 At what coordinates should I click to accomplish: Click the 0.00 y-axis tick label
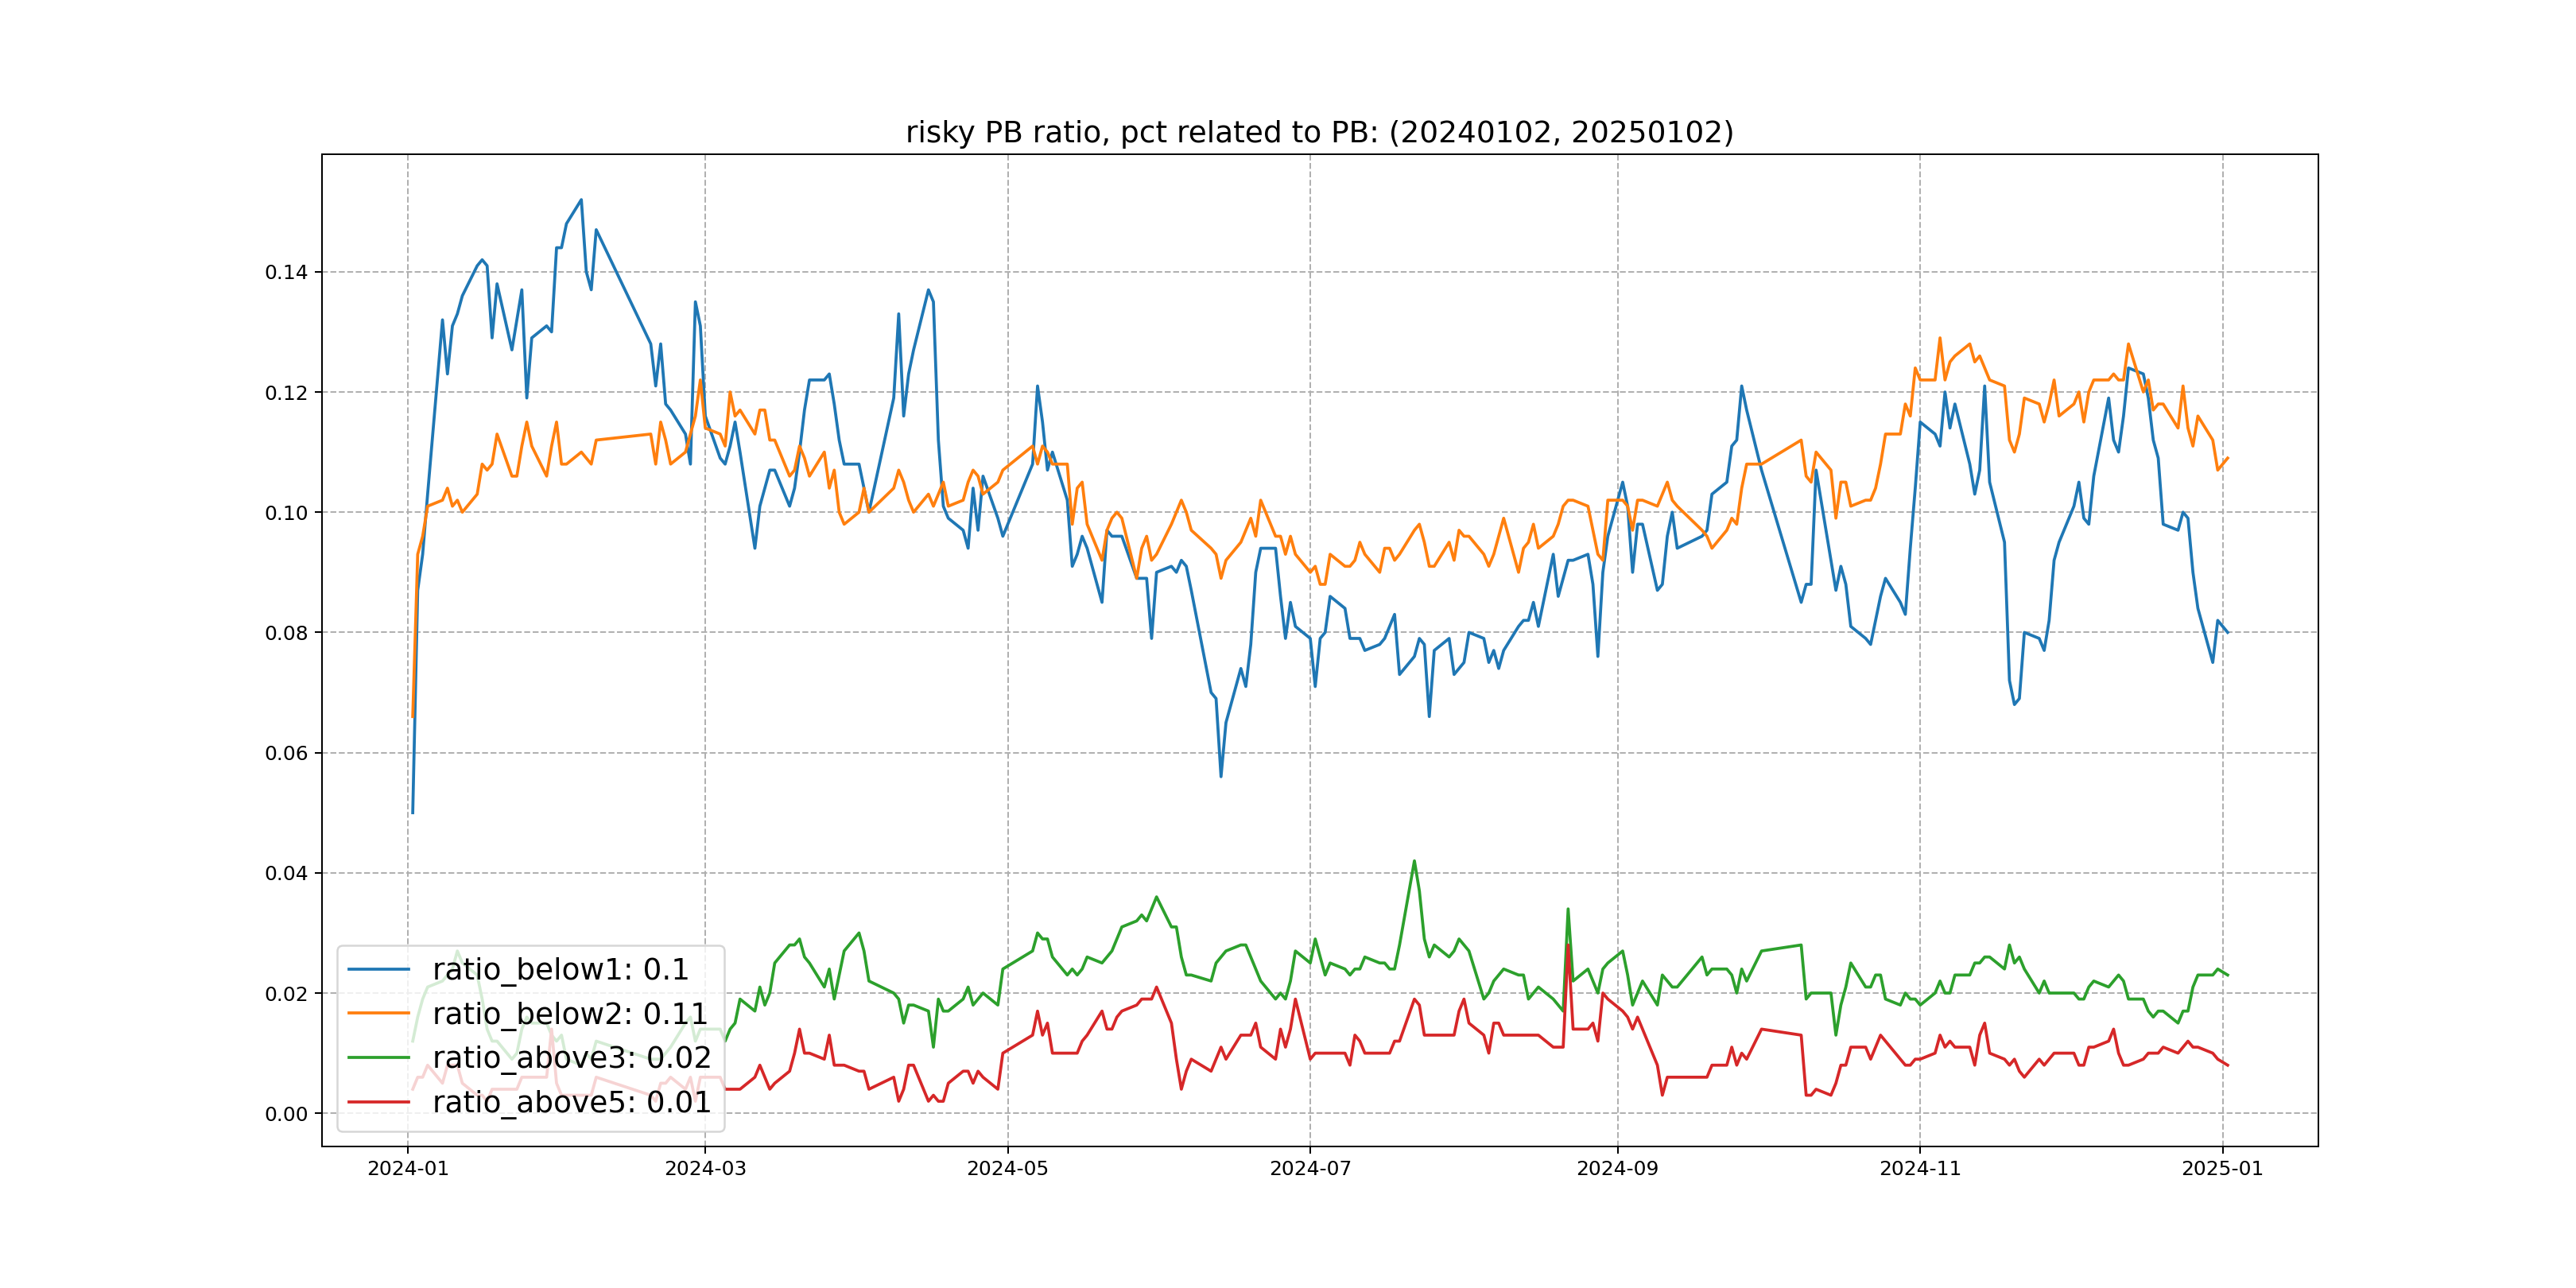(286, 1114)
